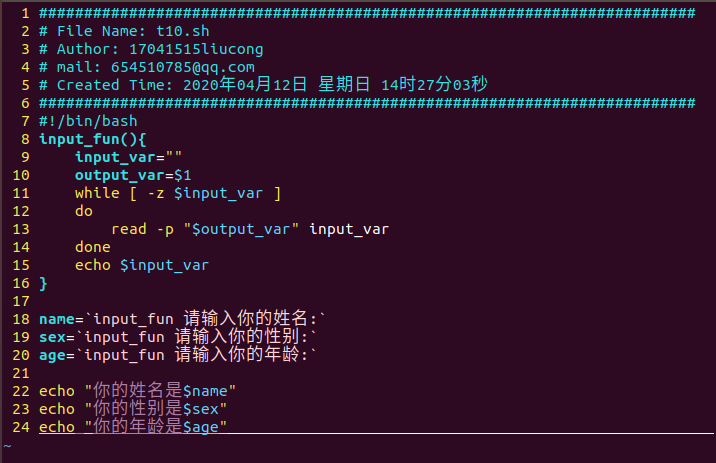Screen dimensions: 716x463
Task: Click the #!/bin/bash shebang line
Action: (88, 121)
